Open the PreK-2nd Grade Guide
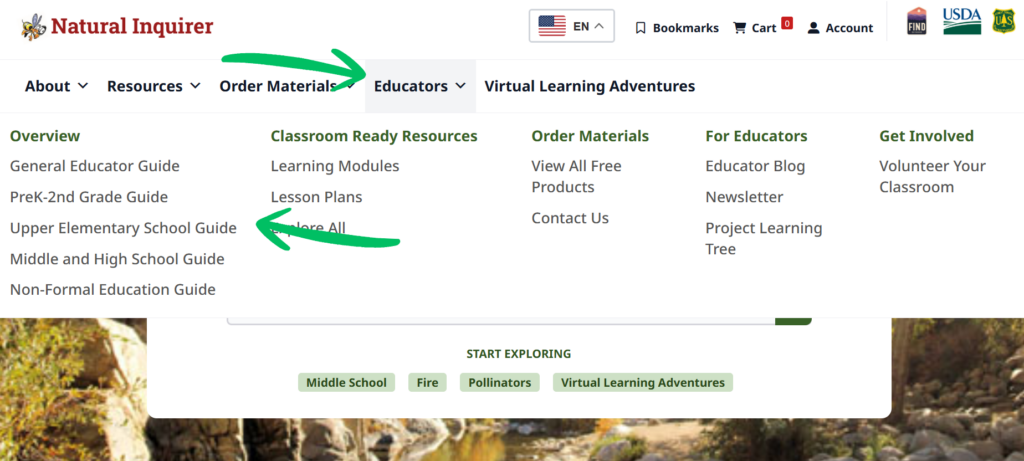The image size is (1024, 461). click(x=89, y=197)
